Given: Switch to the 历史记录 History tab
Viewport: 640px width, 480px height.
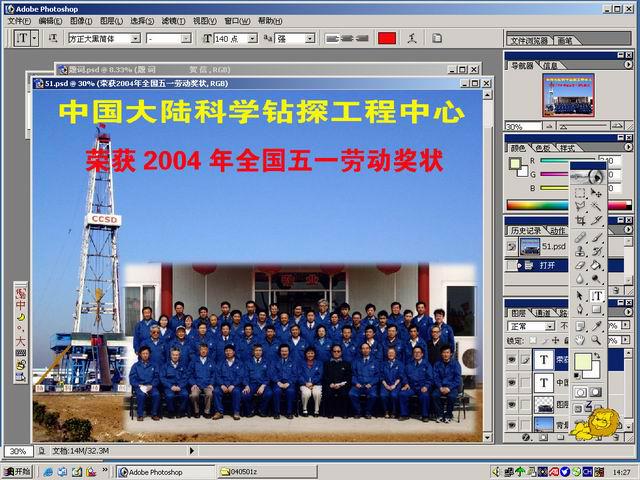Looking at the screenshot, I should tap(526, 230).
